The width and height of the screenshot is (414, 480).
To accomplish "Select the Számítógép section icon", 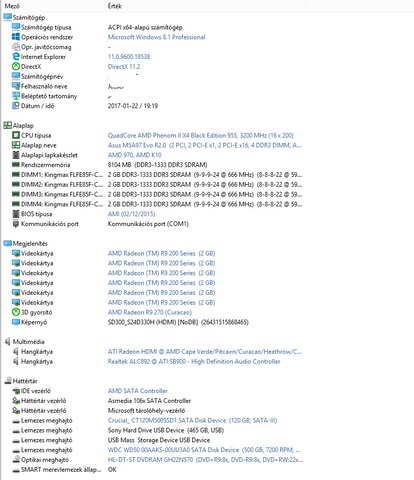I will (8, 17).
